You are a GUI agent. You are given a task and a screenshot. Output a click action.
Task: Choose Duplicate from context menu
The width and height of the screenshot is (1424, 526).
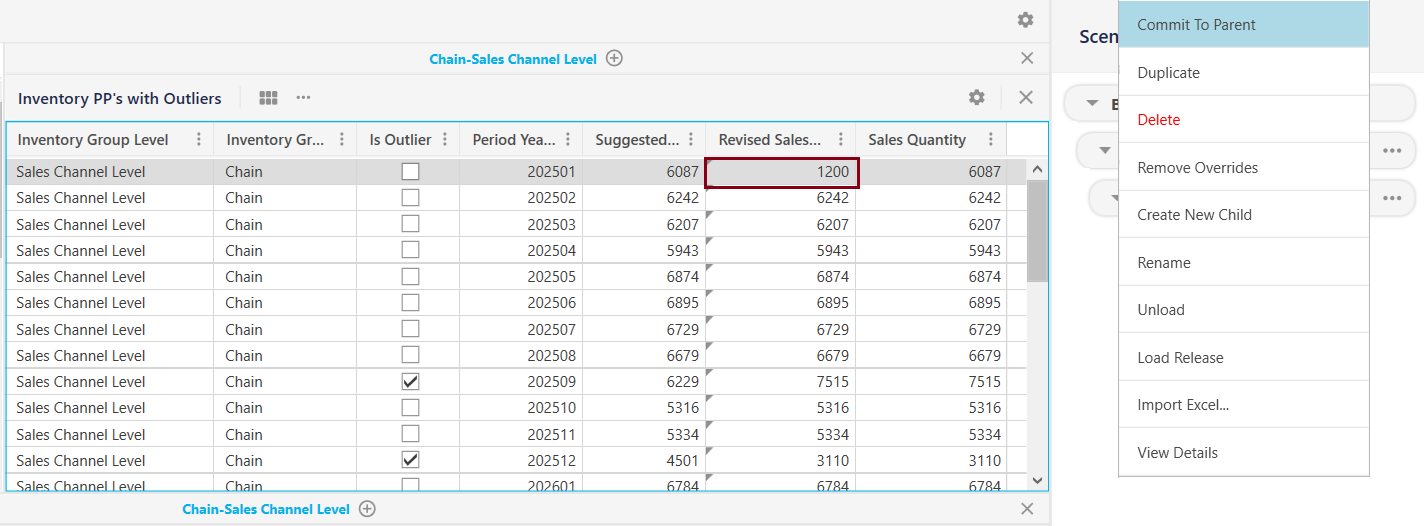tap(1243, 72)
